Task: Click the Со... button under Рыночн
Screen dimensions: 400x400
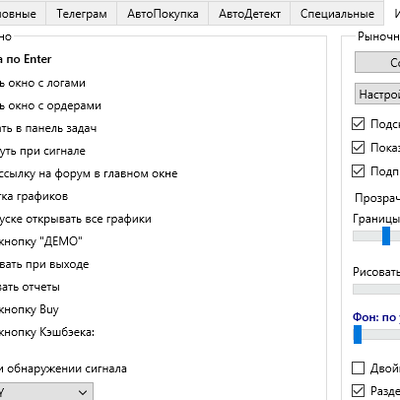Action: [377, 62]
